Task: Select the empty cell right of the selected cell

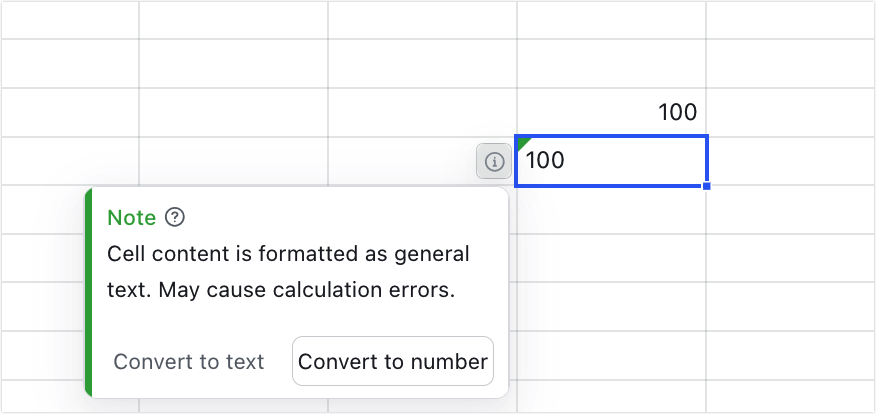Action: [x=790, y=161]
